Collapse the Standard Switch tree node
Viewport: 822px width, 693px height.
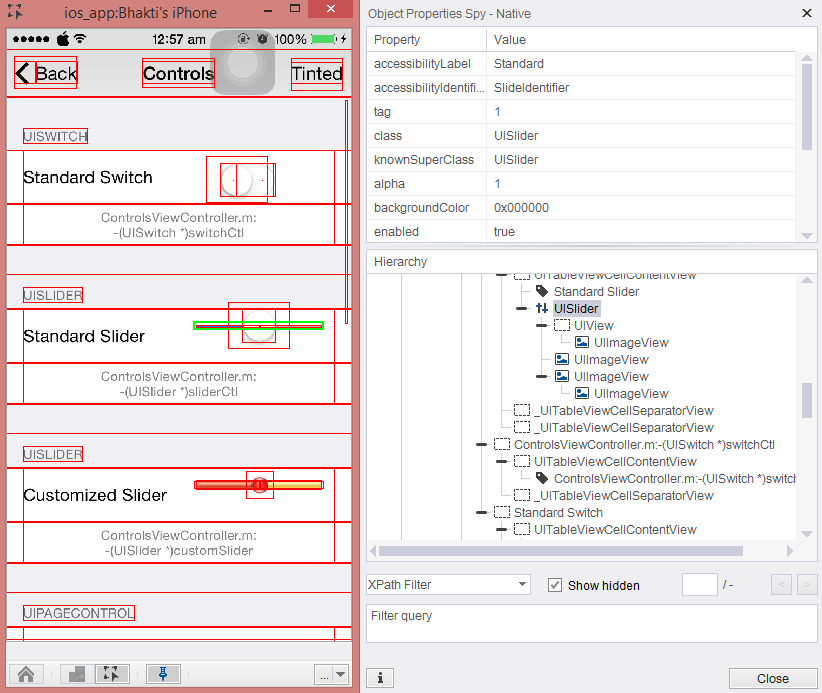481,513
